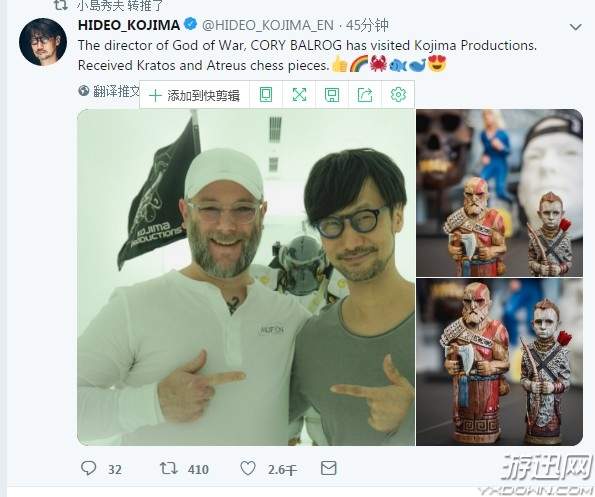Retweet using the retweet arrows icon
Image resolution: width=595 pixels, height=497 pixels.
[168, 468]
